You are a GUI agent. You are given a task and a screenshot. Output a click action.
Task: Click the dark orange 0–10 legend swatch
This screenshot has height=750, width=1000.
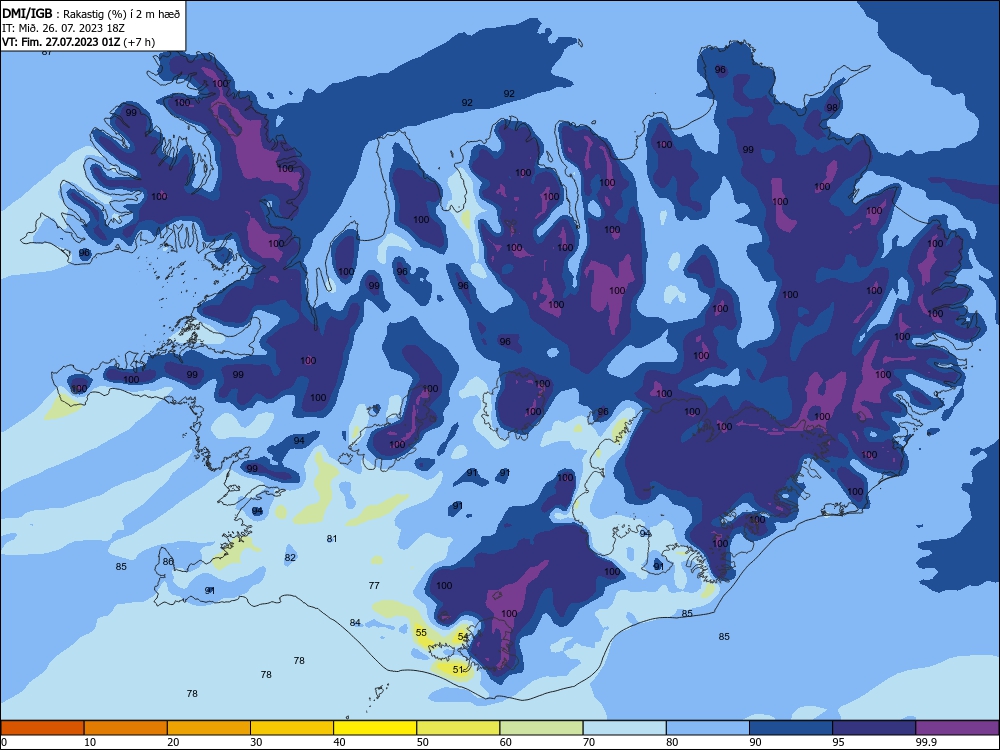pyautogui.click(x=42, y=728)
